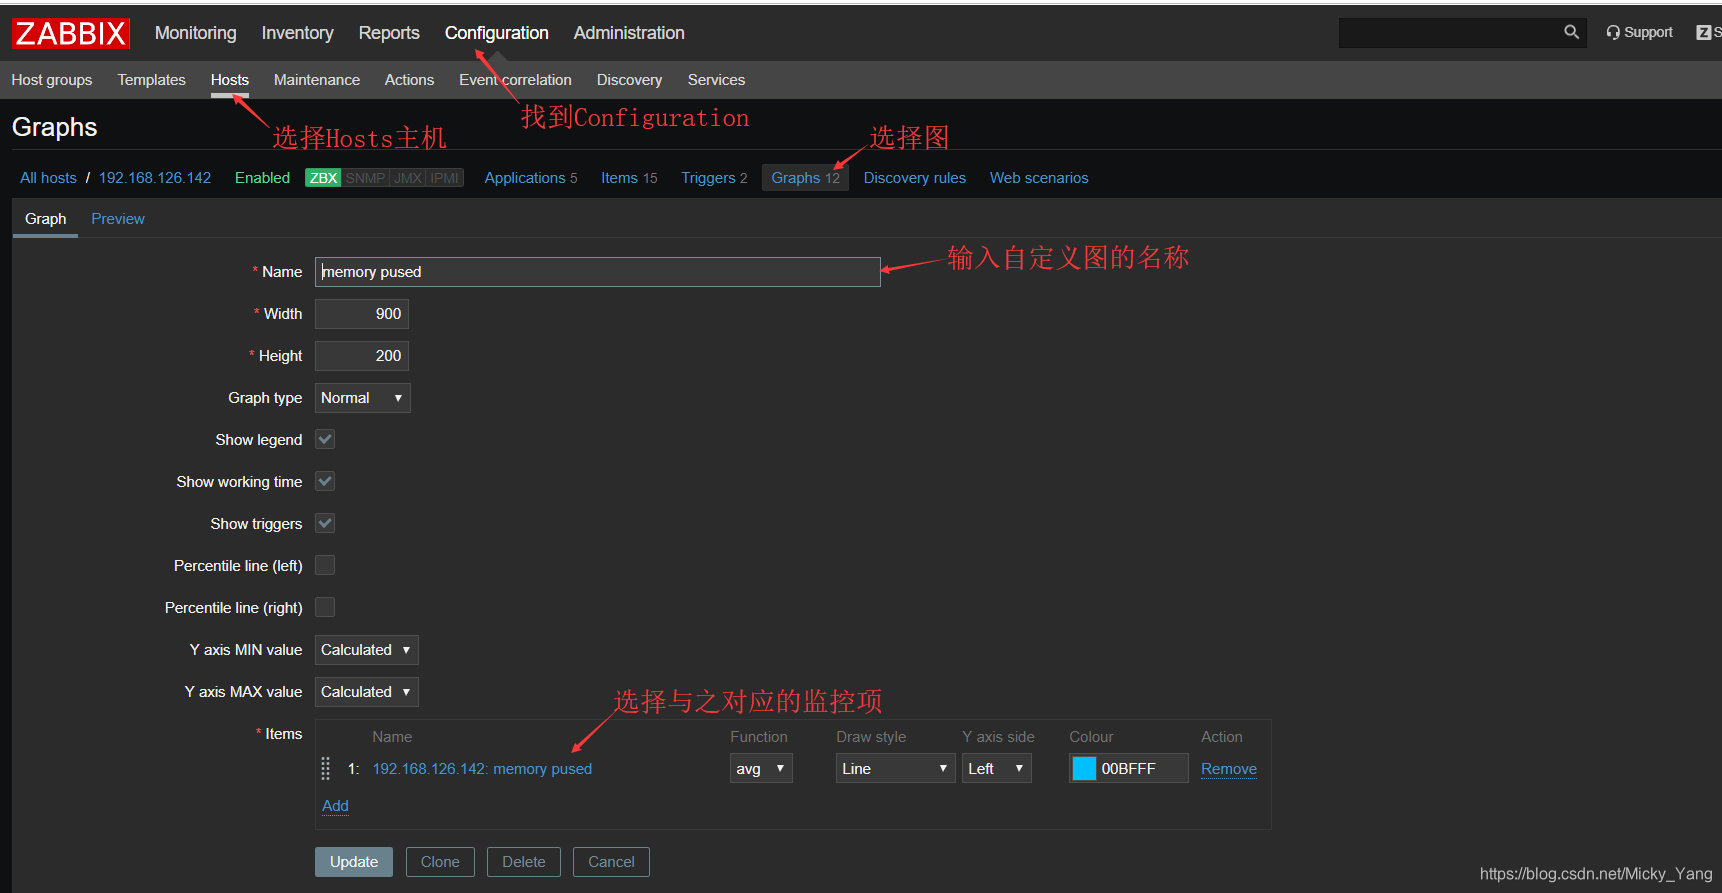
Task: Go to Actions submenu
Action: click(x=409, y=80)
